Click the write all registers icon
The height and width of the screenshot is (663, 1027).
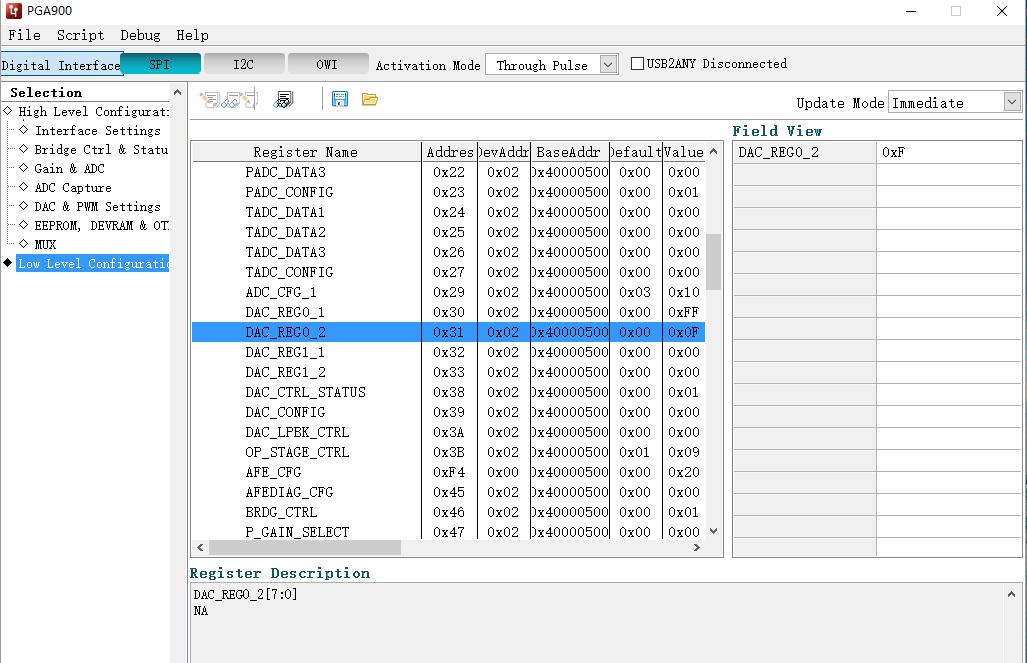250,100
